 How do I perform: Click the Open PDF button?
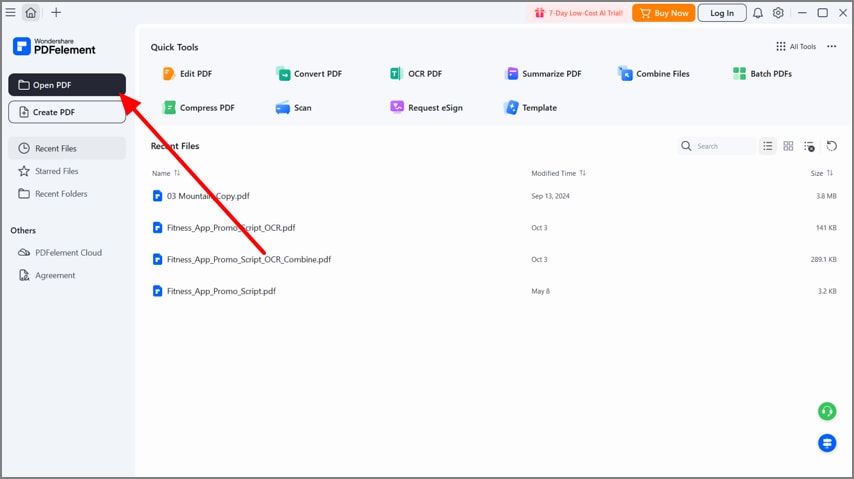point(67,85)
